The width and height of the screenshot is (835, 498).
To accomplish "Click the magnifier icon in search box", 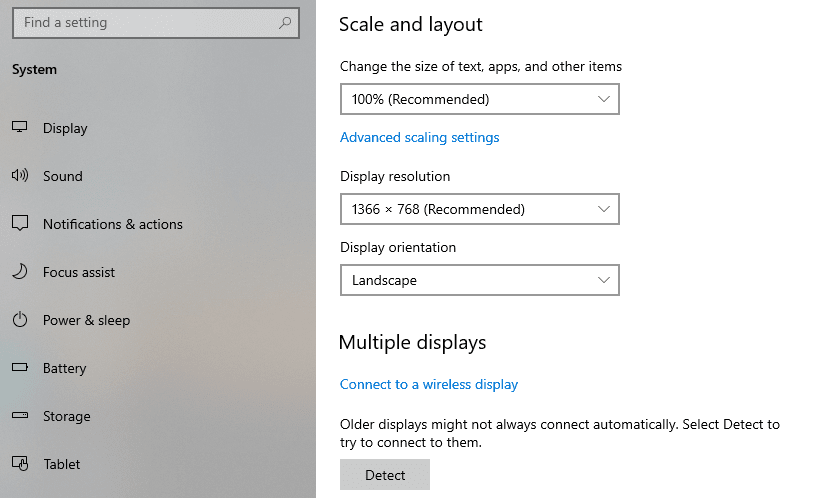I will pyautogui.click(x=285, y=22).
